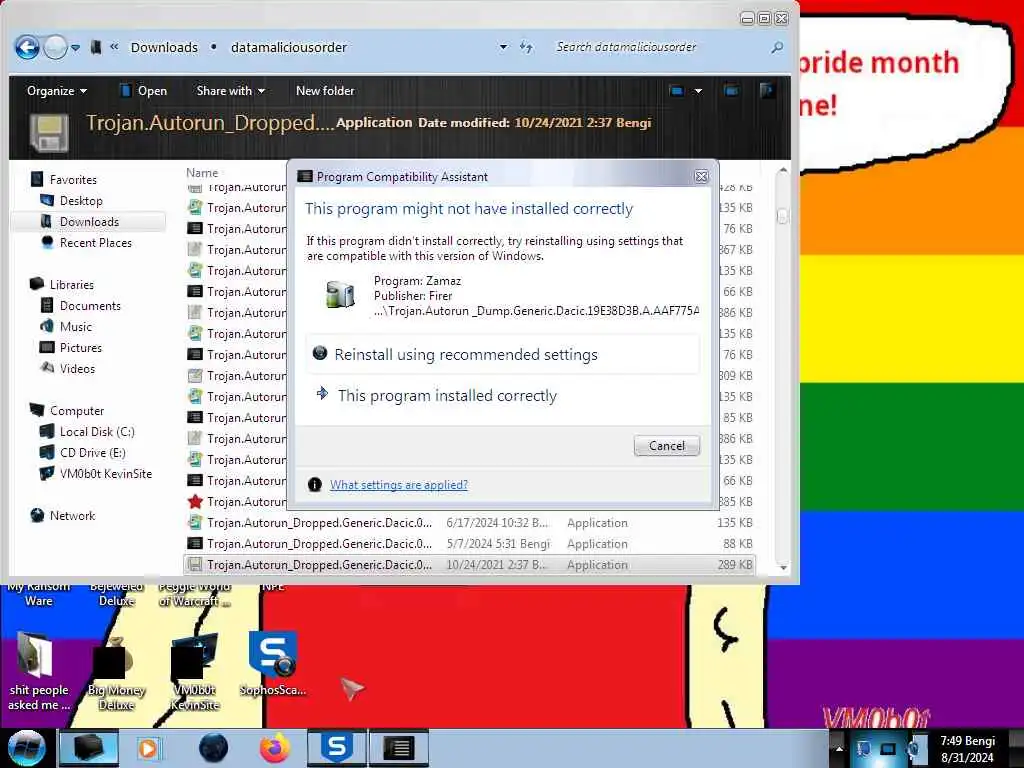The image size is (1024, 768).
Task: Open the address bar history dropdown
Action: pyautogui.click(x=503, y=47)
